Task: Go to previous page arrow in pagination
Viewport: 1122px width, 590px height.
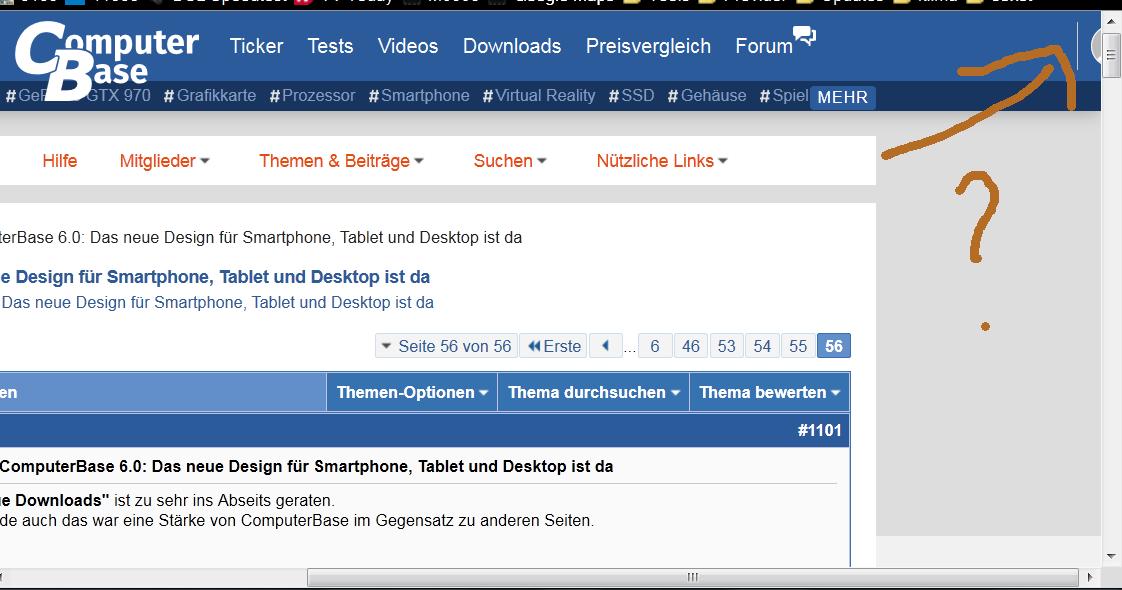Action: (605, 346)
